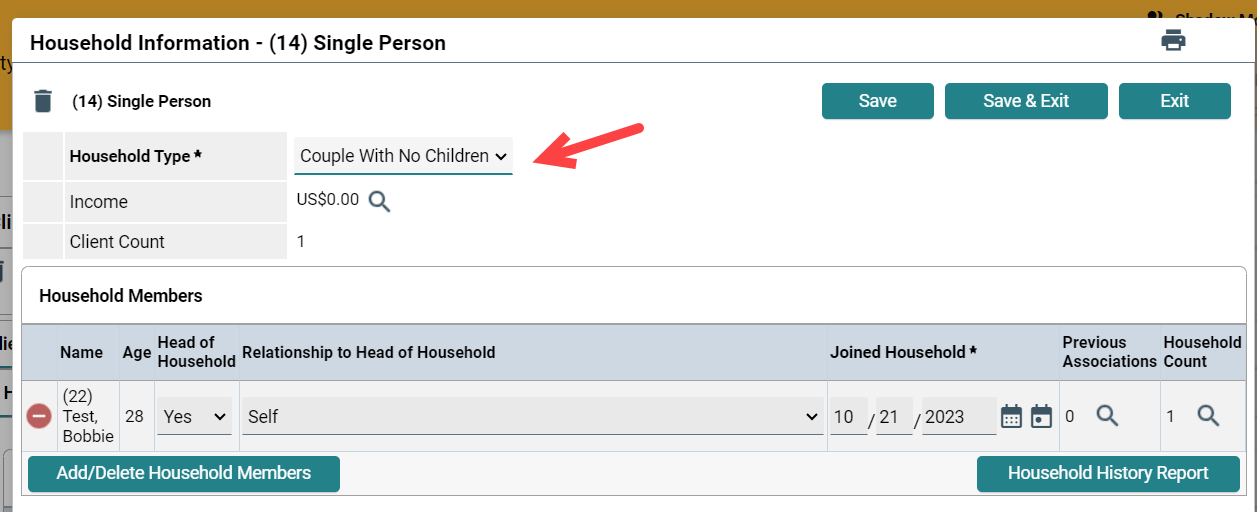
Task: Select the Joined Household column header
Action: pyautogui.click(x=903, y=352)
